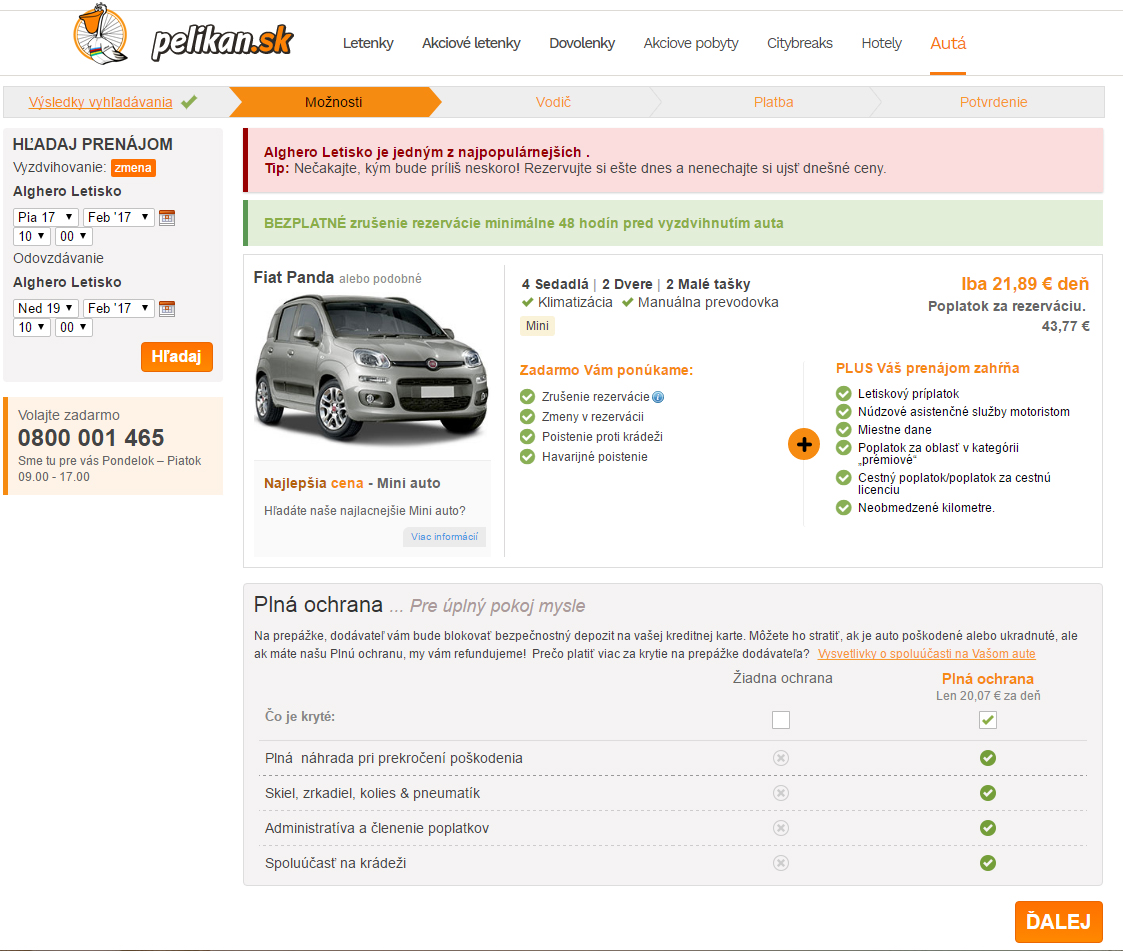1123x951 pixels.
Task: Click the Mini category tag
Action: pos(537,326)
